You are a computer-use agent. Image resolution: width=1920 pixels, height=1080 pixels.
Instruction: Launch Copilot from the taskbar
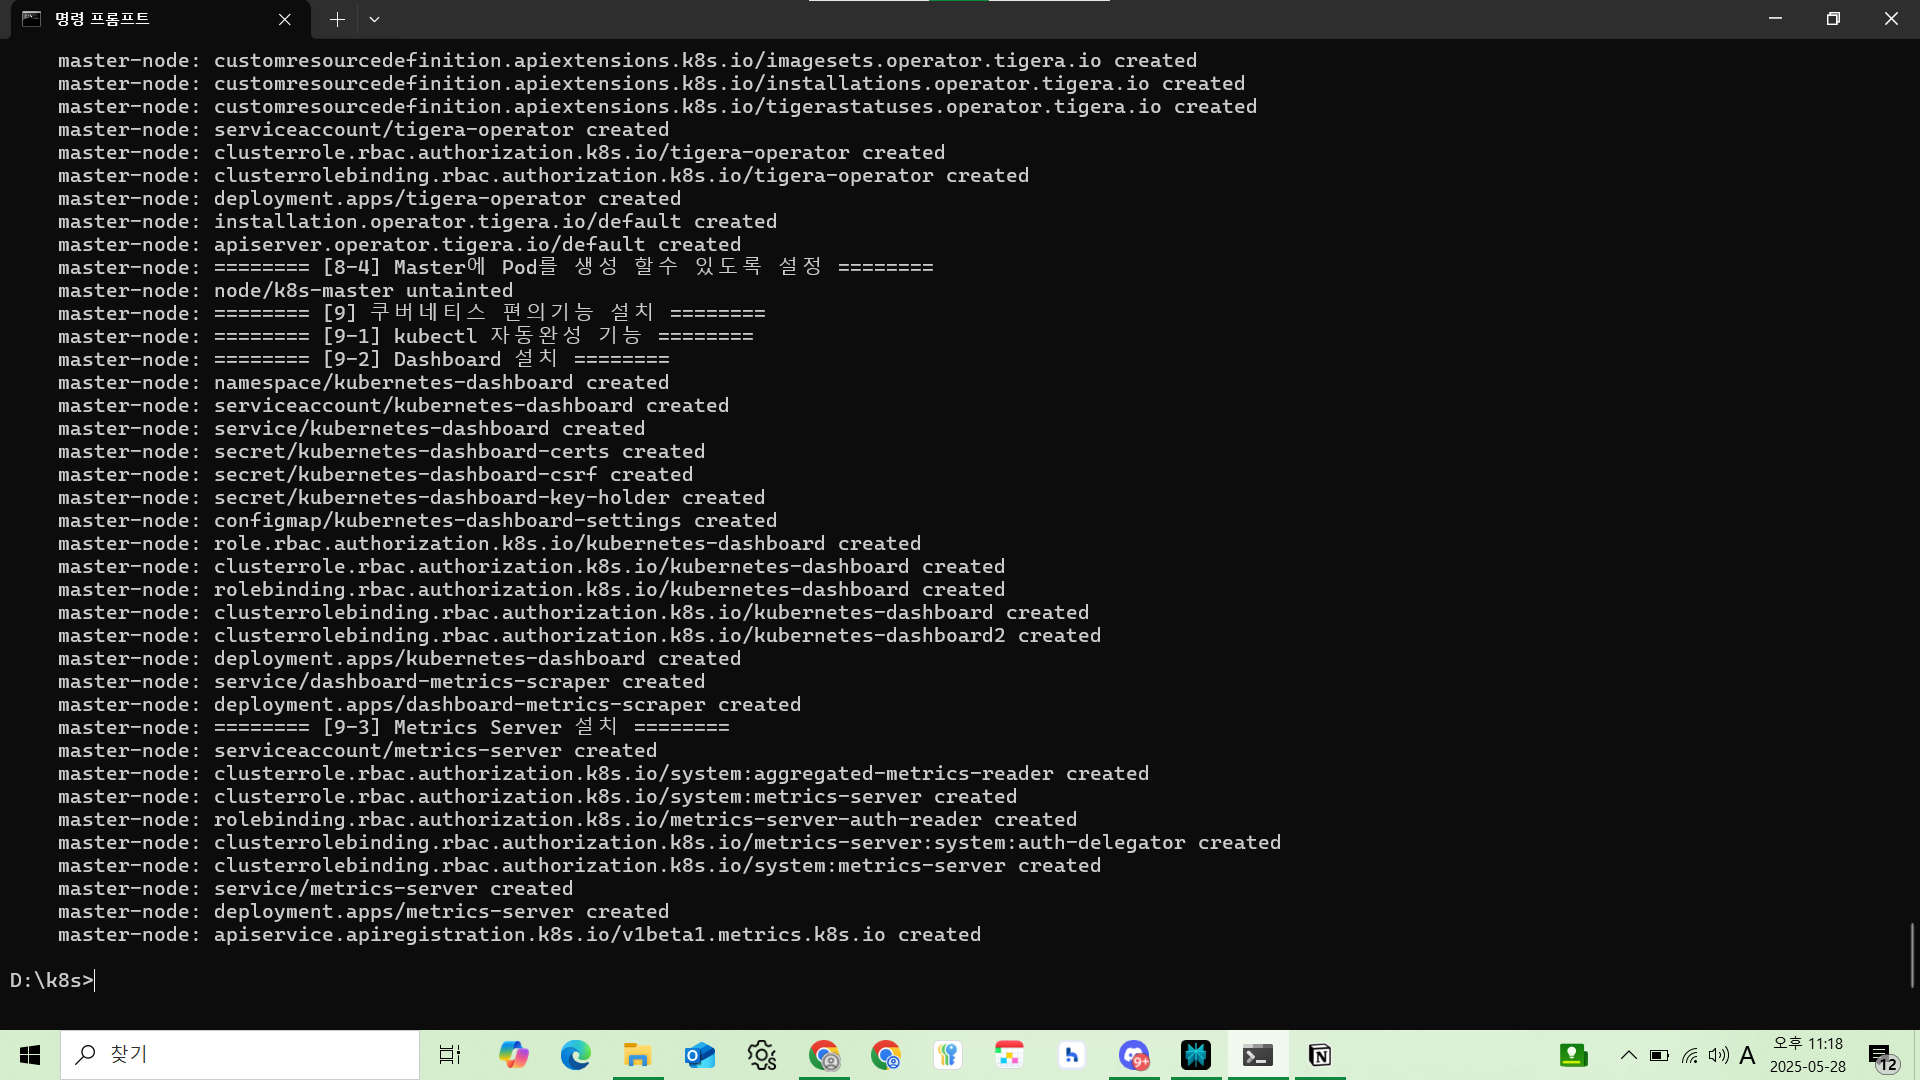click(513, 1055)
